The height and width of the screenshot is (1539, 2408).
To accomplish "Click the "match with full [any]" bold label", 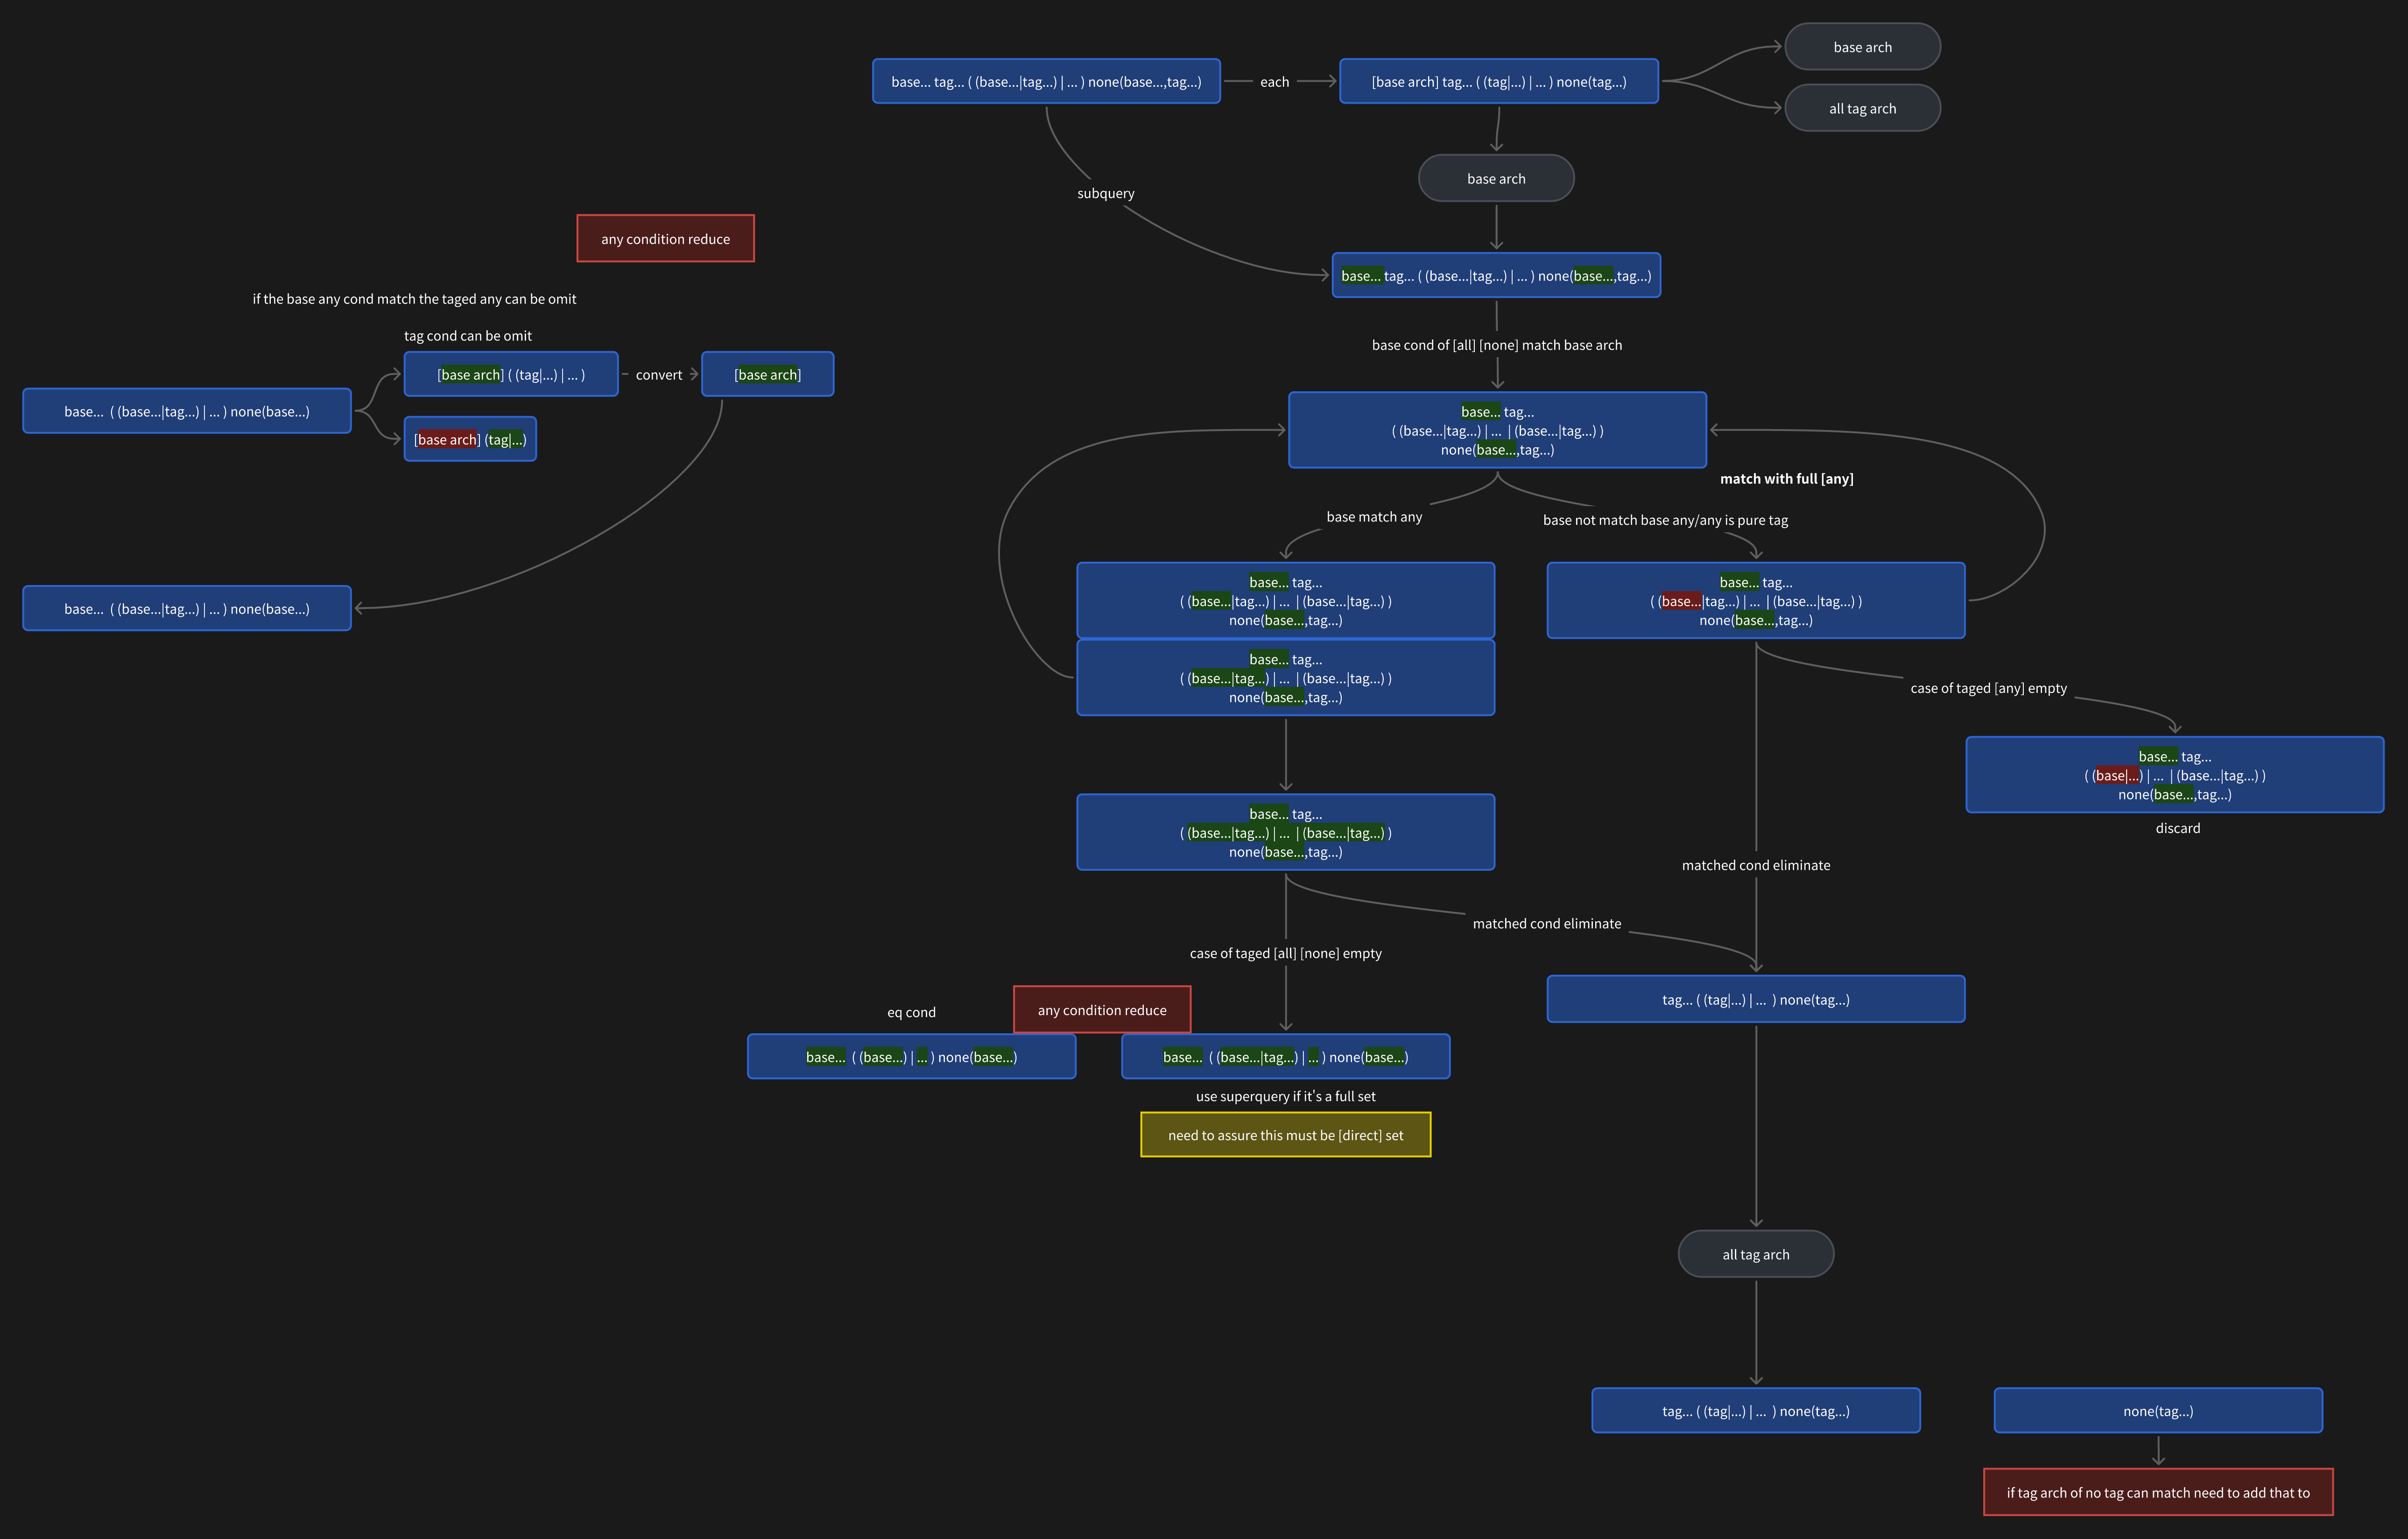I will (1786, 479).
